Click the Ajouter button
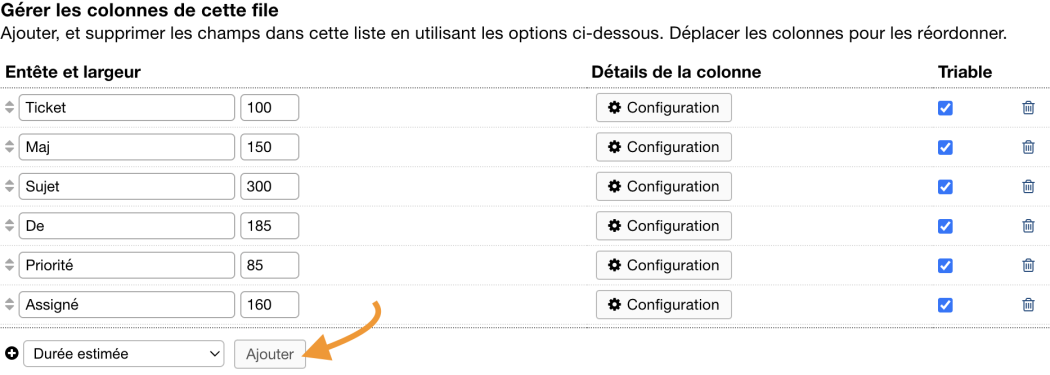Viewport: 1050px width, 375px height. [x=270, y=354]
